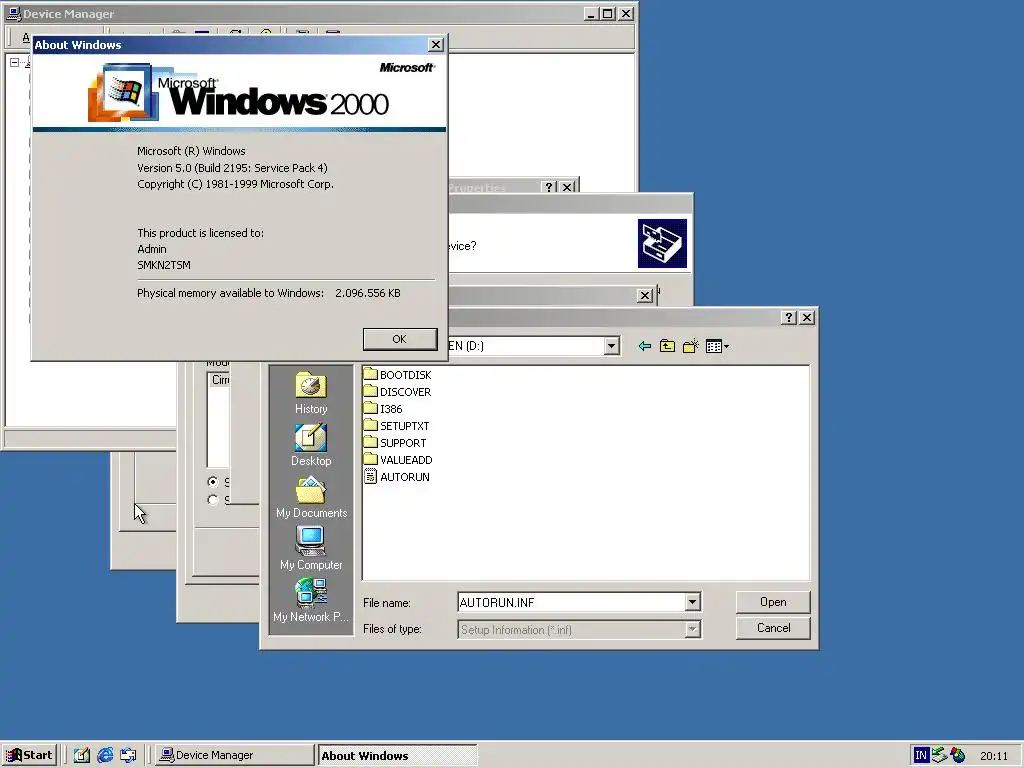Switch to About Windows taskbar button
This screenshot has height=768, width=1024.
click(x=397, y=756)
